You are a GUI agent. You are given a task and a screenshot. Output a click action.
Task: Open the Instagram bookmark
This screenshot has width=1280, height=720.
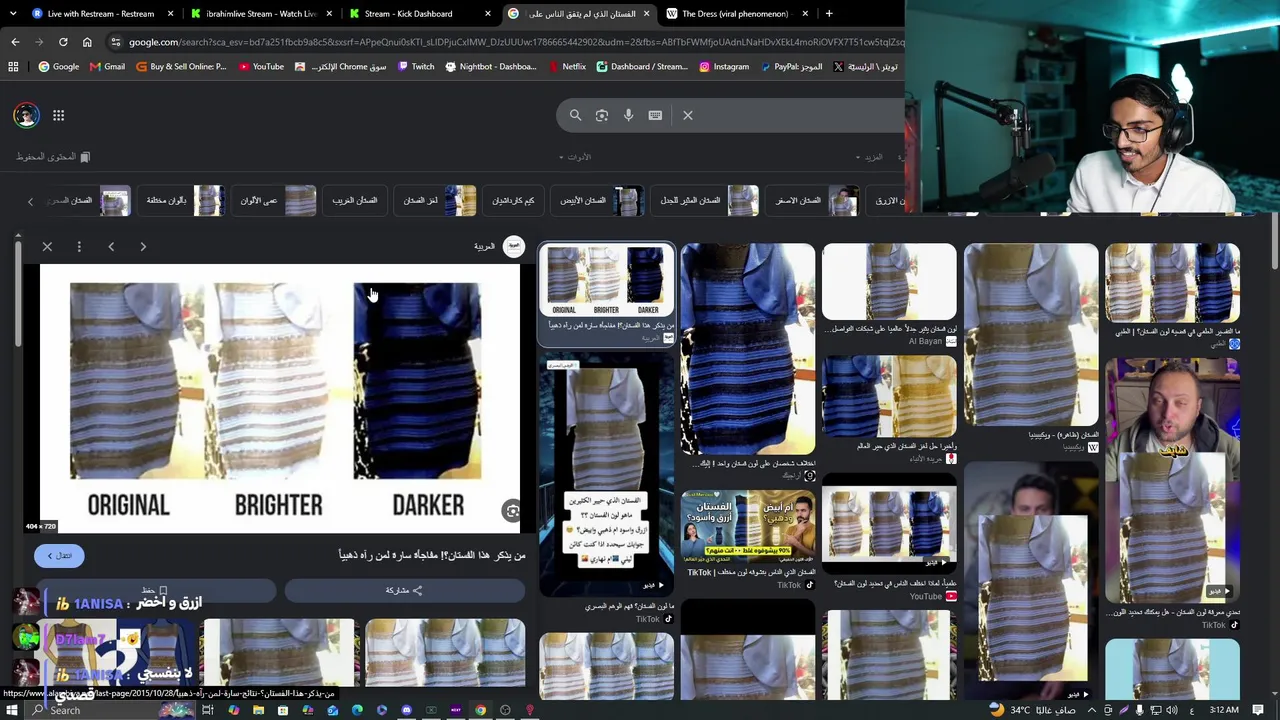pyautogui.click(x=724, y=67)
